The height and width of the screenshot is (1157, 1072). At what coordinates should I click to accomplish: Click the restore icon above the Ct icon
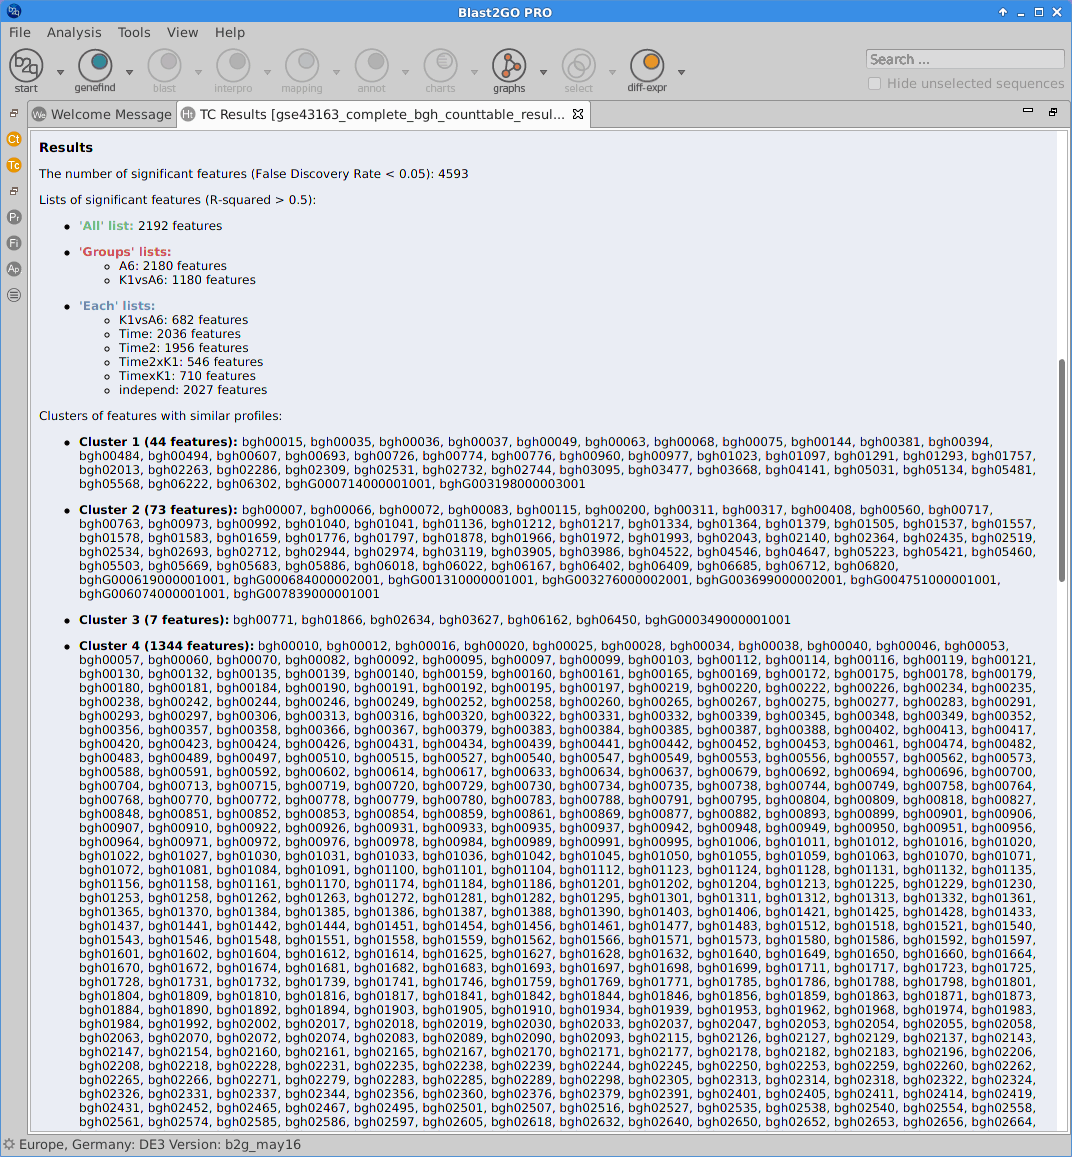coord(14,114)
